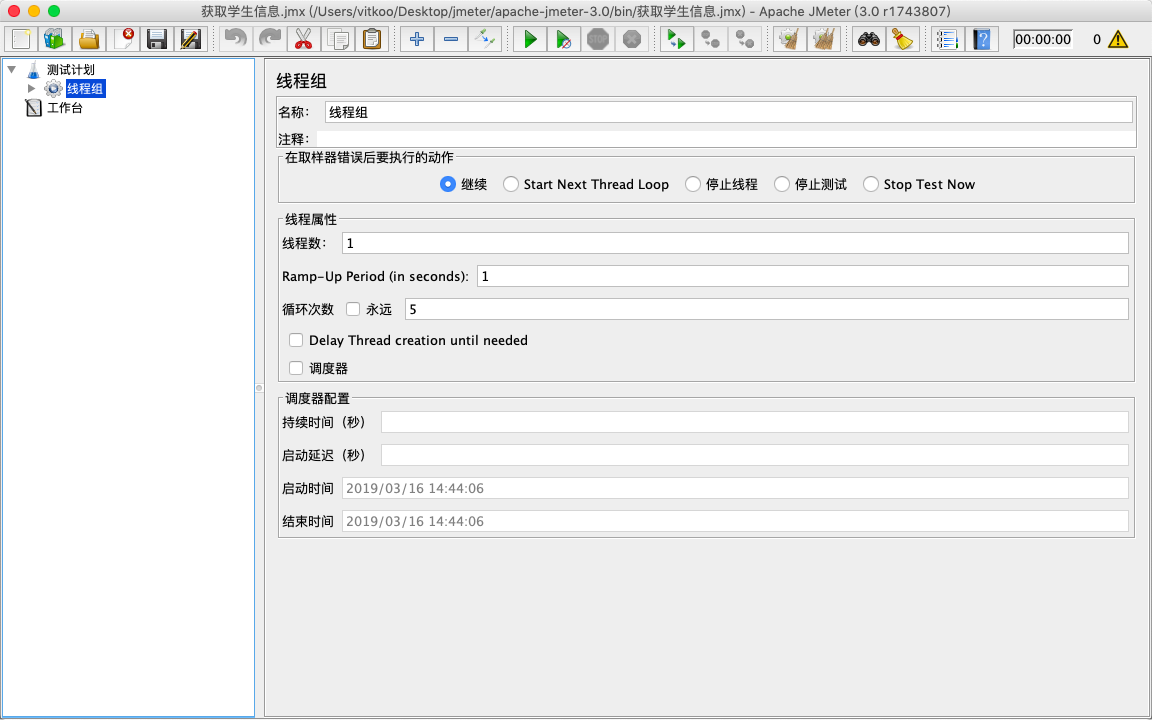Enable Delay Thread creation until needed
The height and width of the screenshot is (720, 1152).
pos(296,340)
